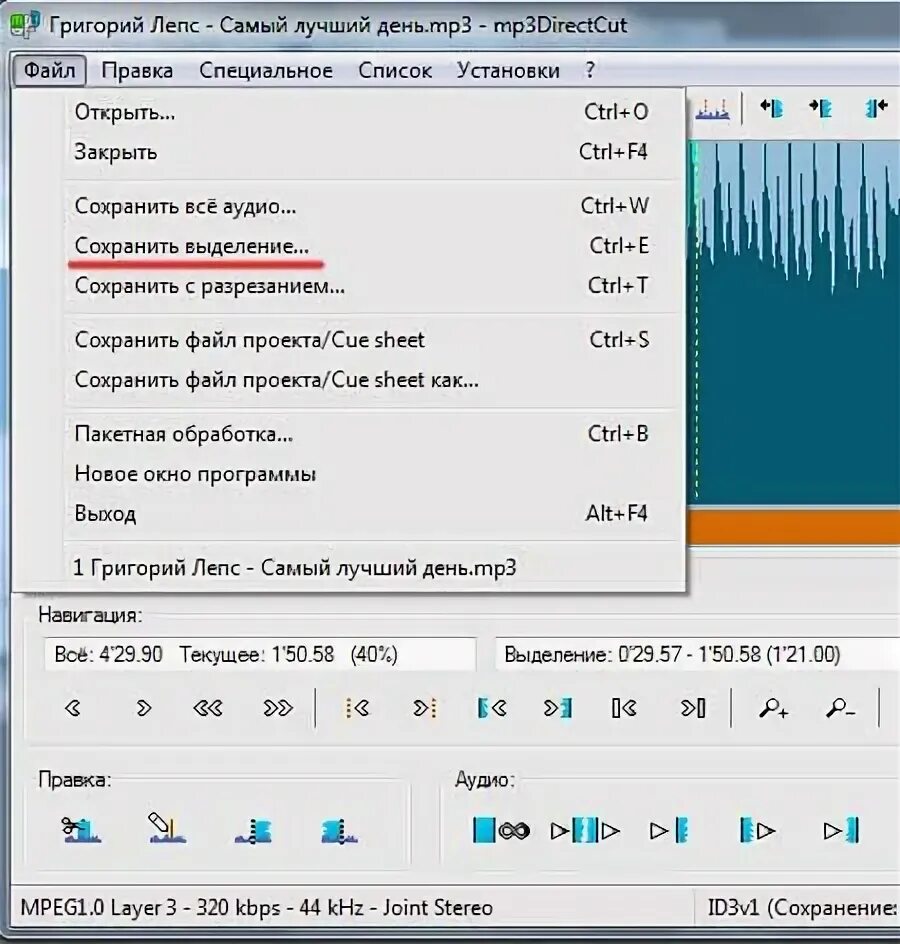Click the scissors cut icon under Правка

click(x=81, y=829)
